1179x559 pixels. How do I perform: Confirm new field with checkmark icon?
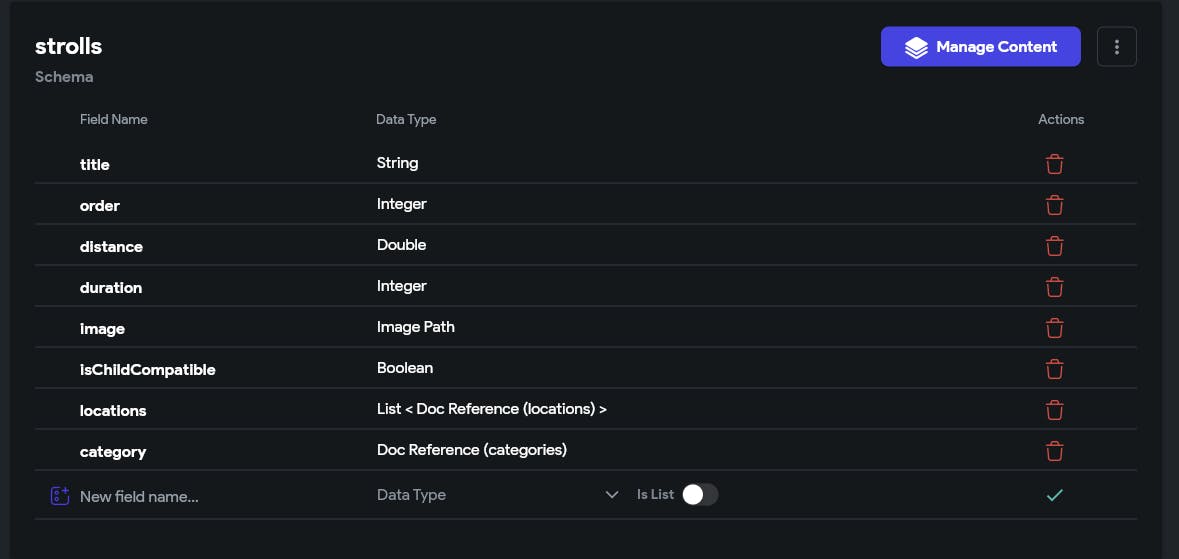pyautogui.click(x=1054, y=495)
